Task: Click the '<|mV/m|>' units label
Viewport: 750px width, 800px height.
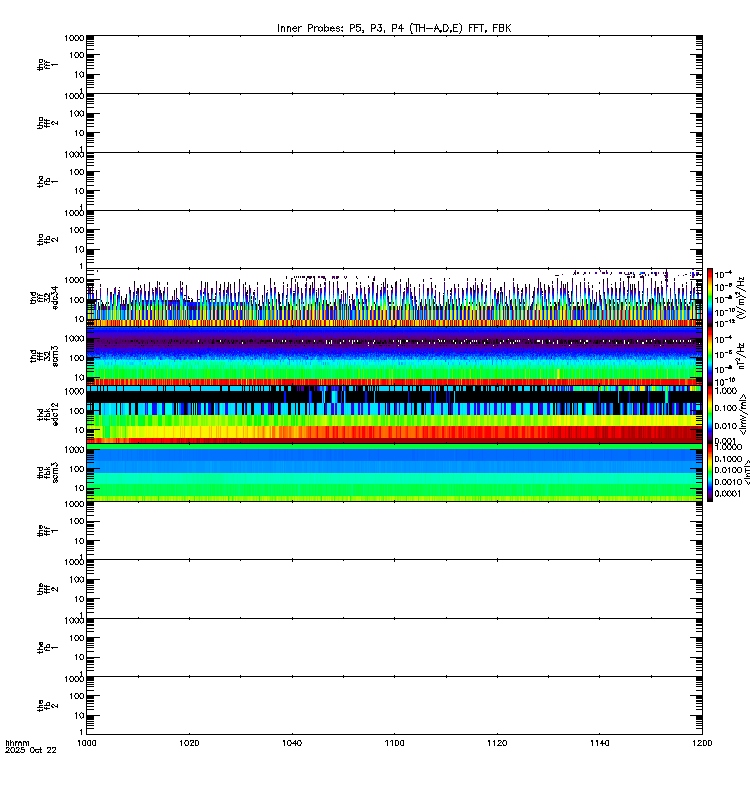Action: click(744, 414)
